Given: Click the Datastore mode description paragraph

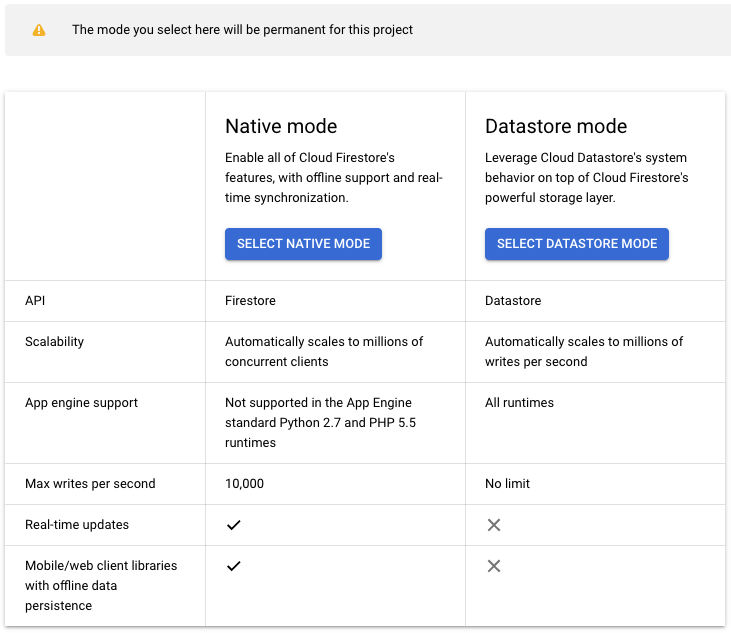Looking at the screenshot, I should point(586,178).
